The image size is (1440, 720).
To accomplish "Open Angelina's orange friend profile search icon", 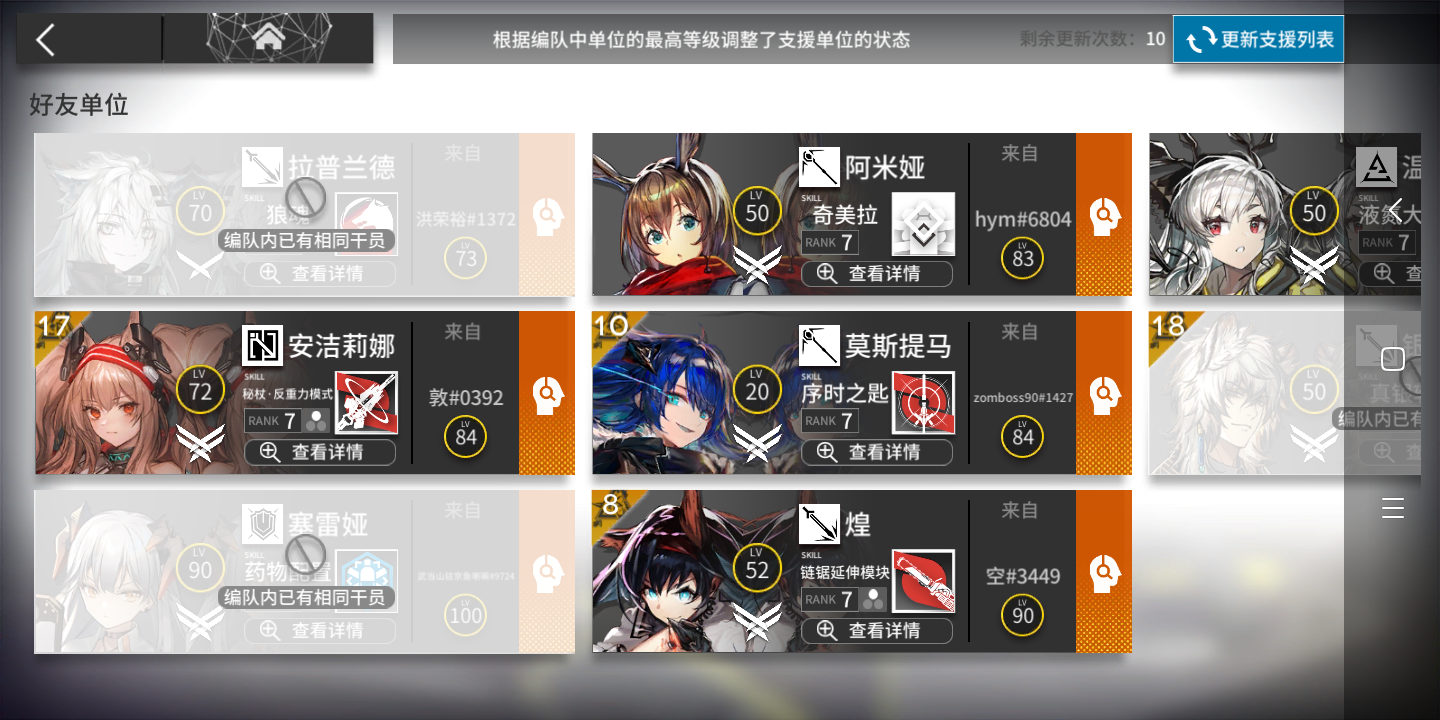I will [x=547, y=393].
